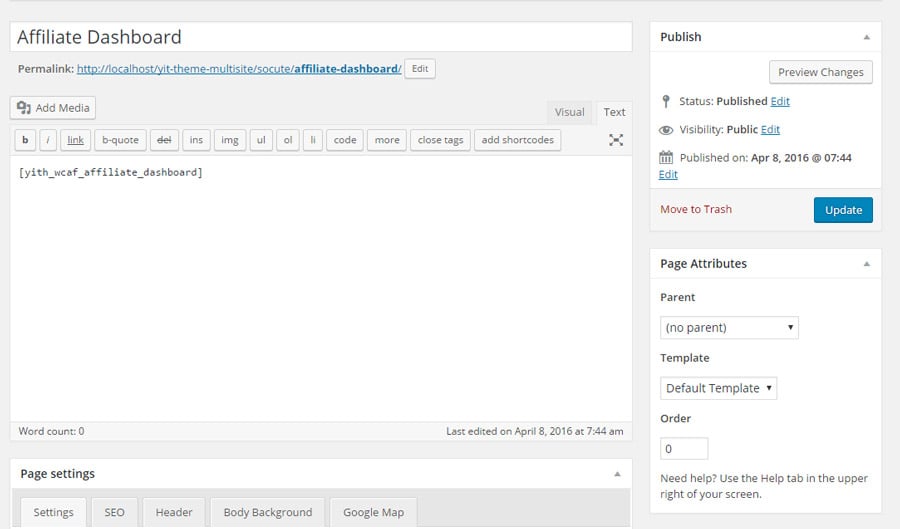Click the visibility eye icon
The height and width of the screenshot is (529, 900).
(666, 130)
